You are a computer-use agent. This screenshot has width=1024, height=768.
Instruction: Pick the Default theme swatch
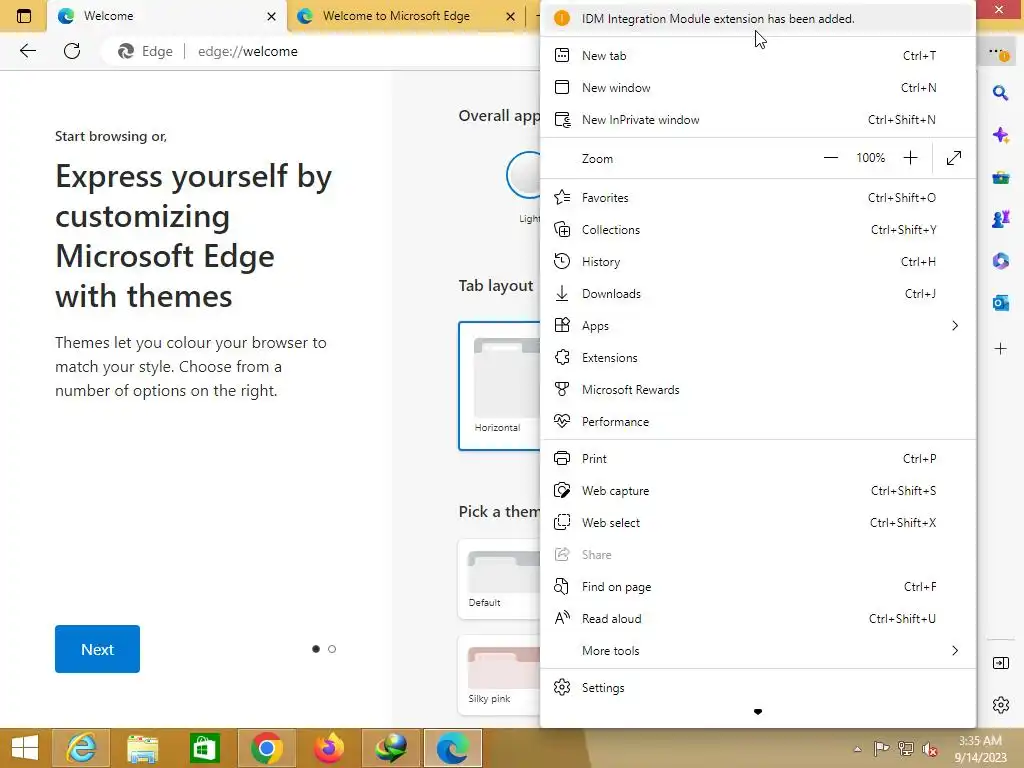click(500, 579)
